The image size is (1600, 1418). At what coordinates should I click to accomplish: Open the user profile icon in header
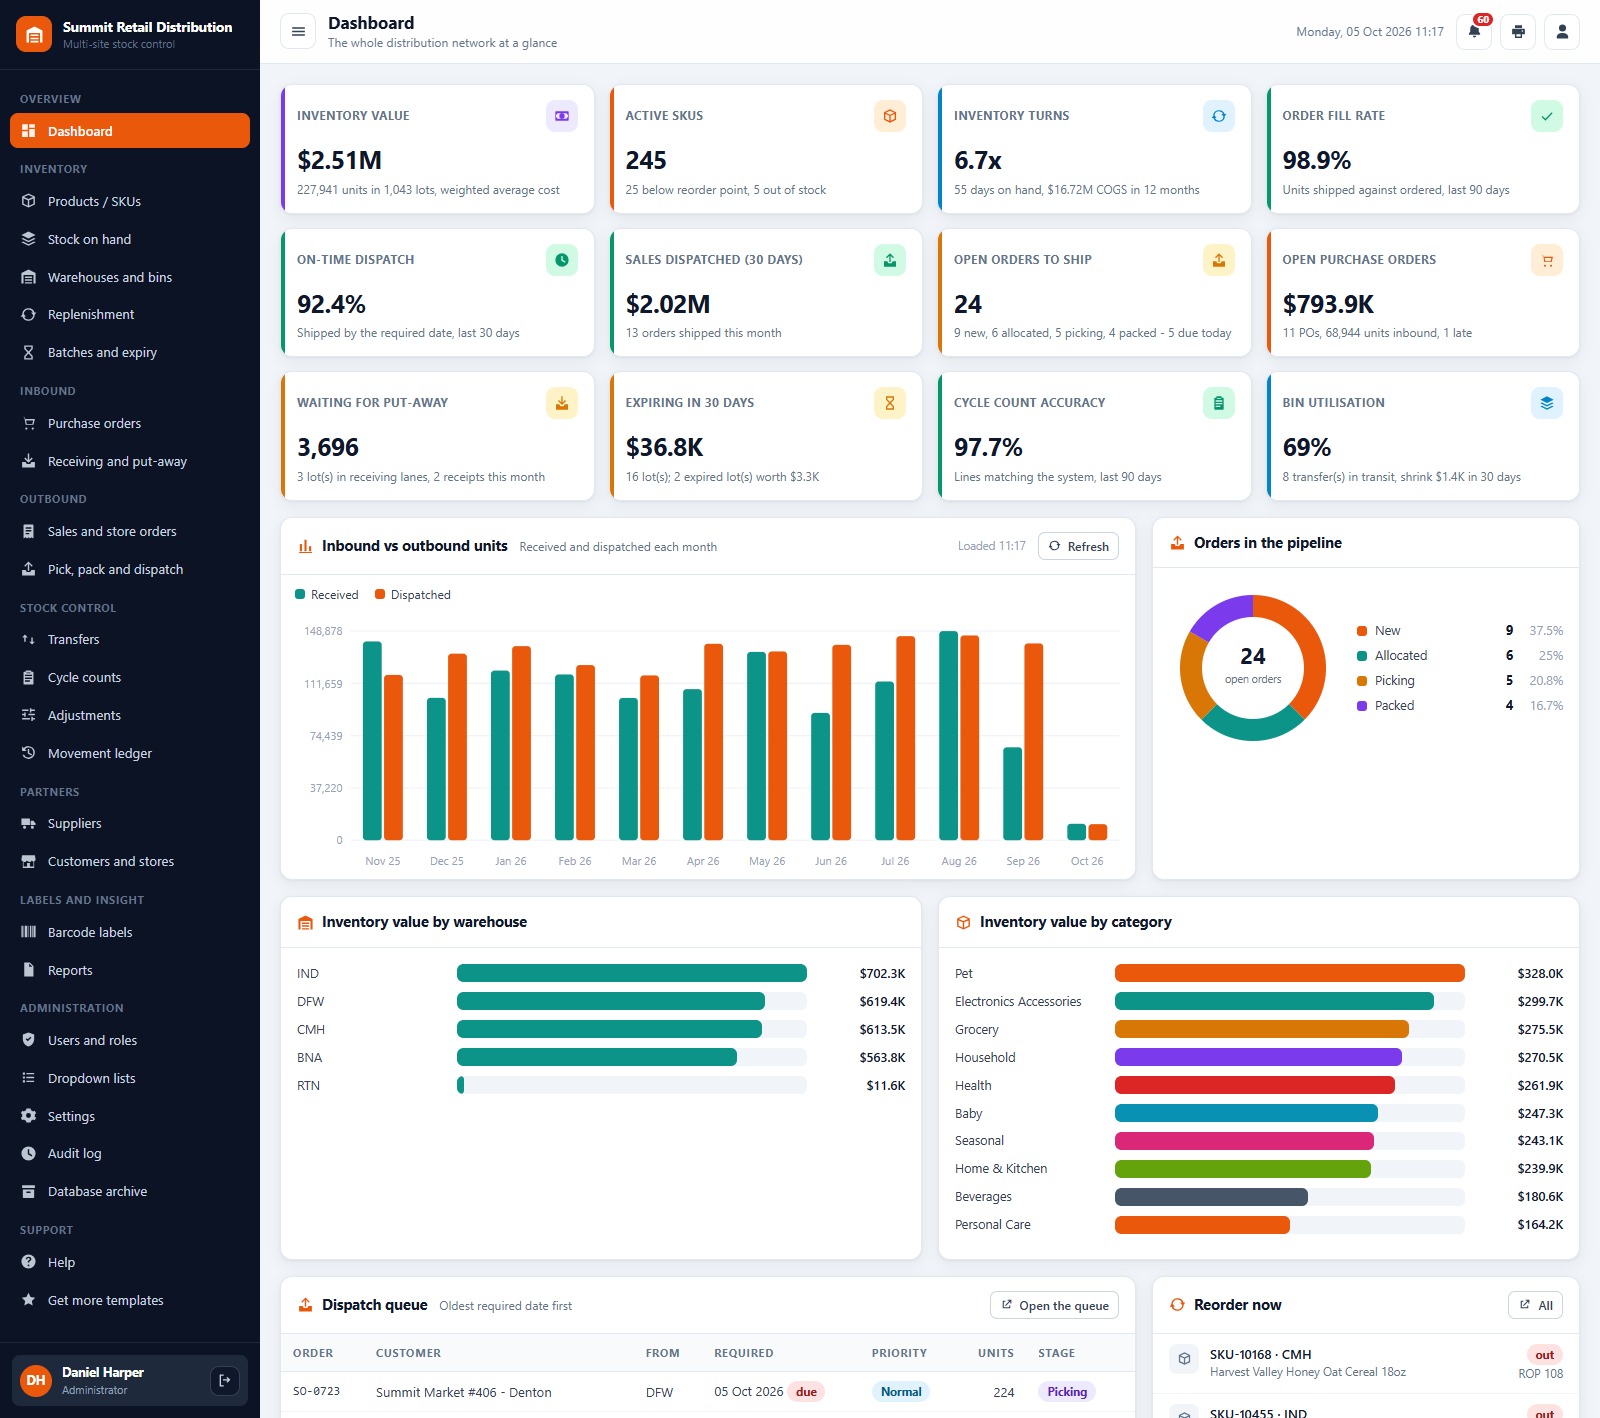pyautogui.click(x=1562, y=32)
